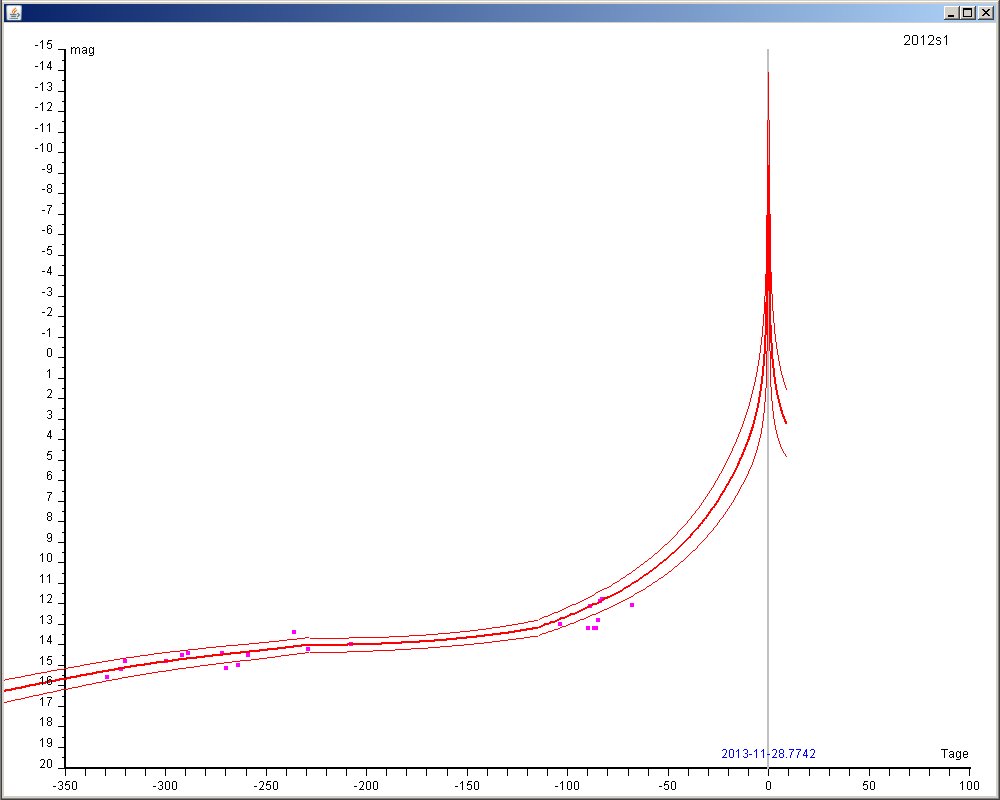Minimize the chart window
This screenshot has height=800, width=1000.
click(x=951, y=13)
